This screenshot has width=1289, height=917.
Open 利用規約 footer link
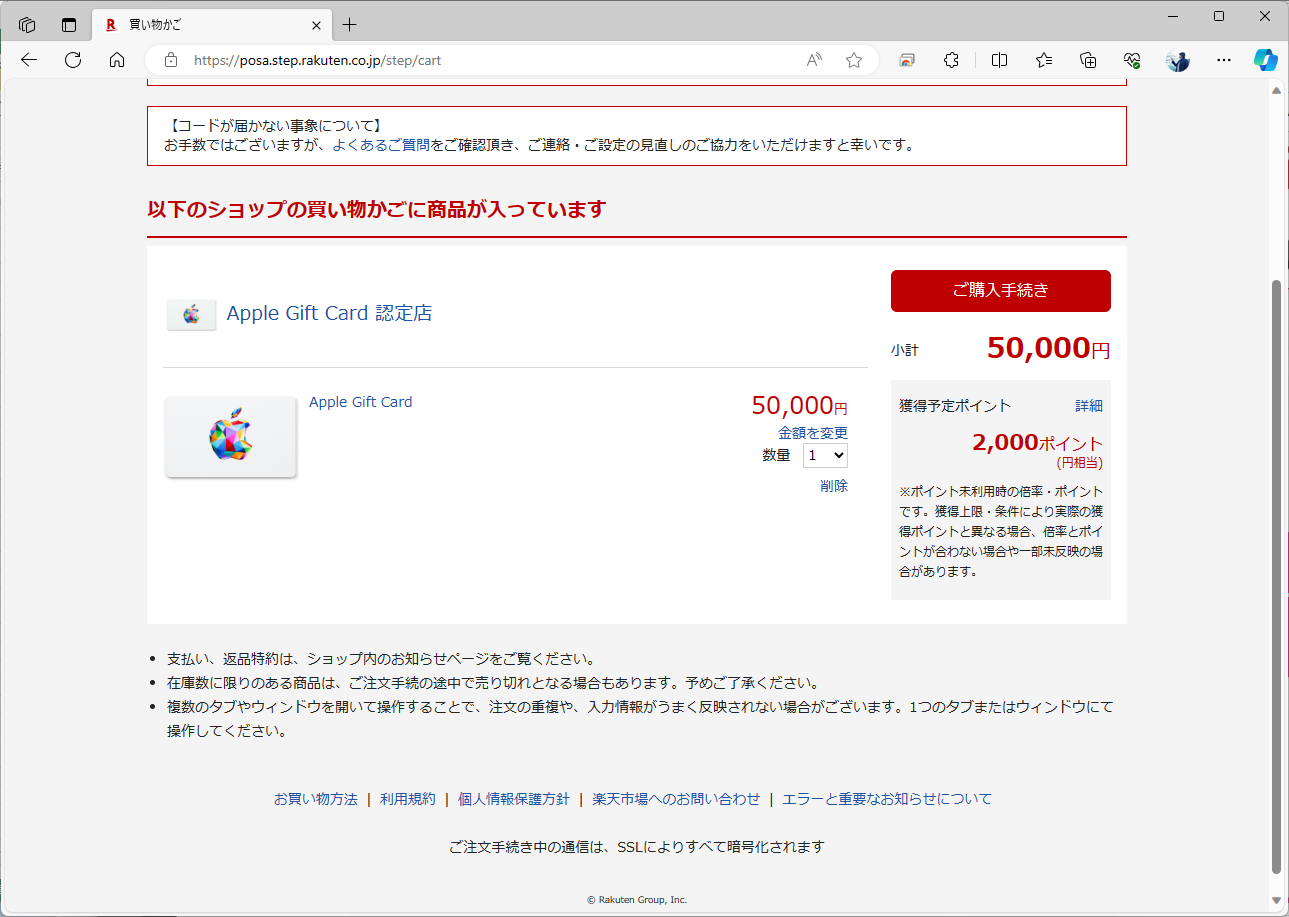[408, 799]
